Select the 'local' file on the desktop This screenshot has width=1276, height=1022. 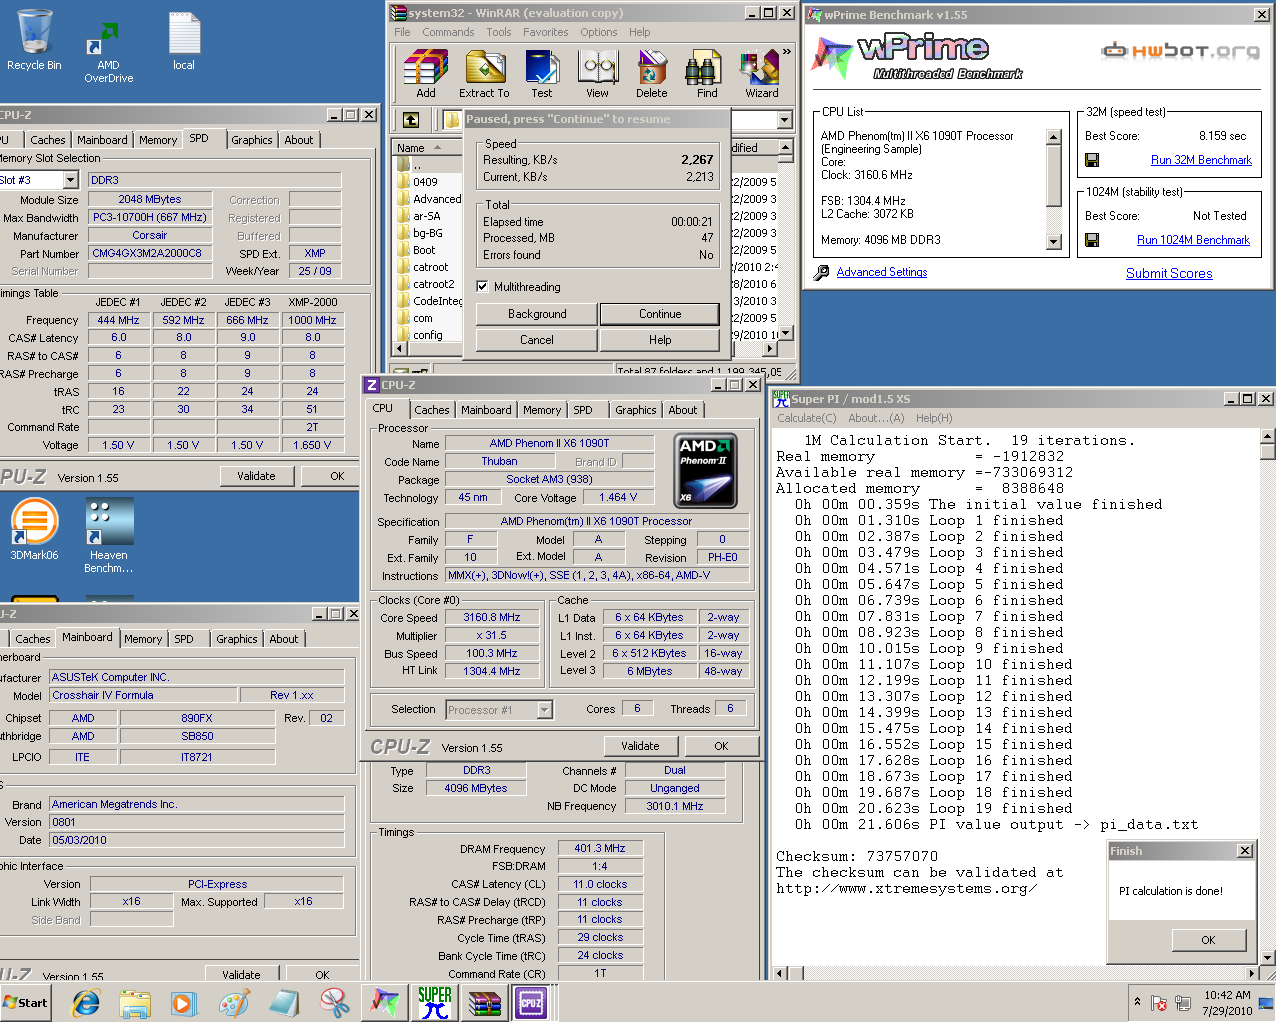(184, 40)
